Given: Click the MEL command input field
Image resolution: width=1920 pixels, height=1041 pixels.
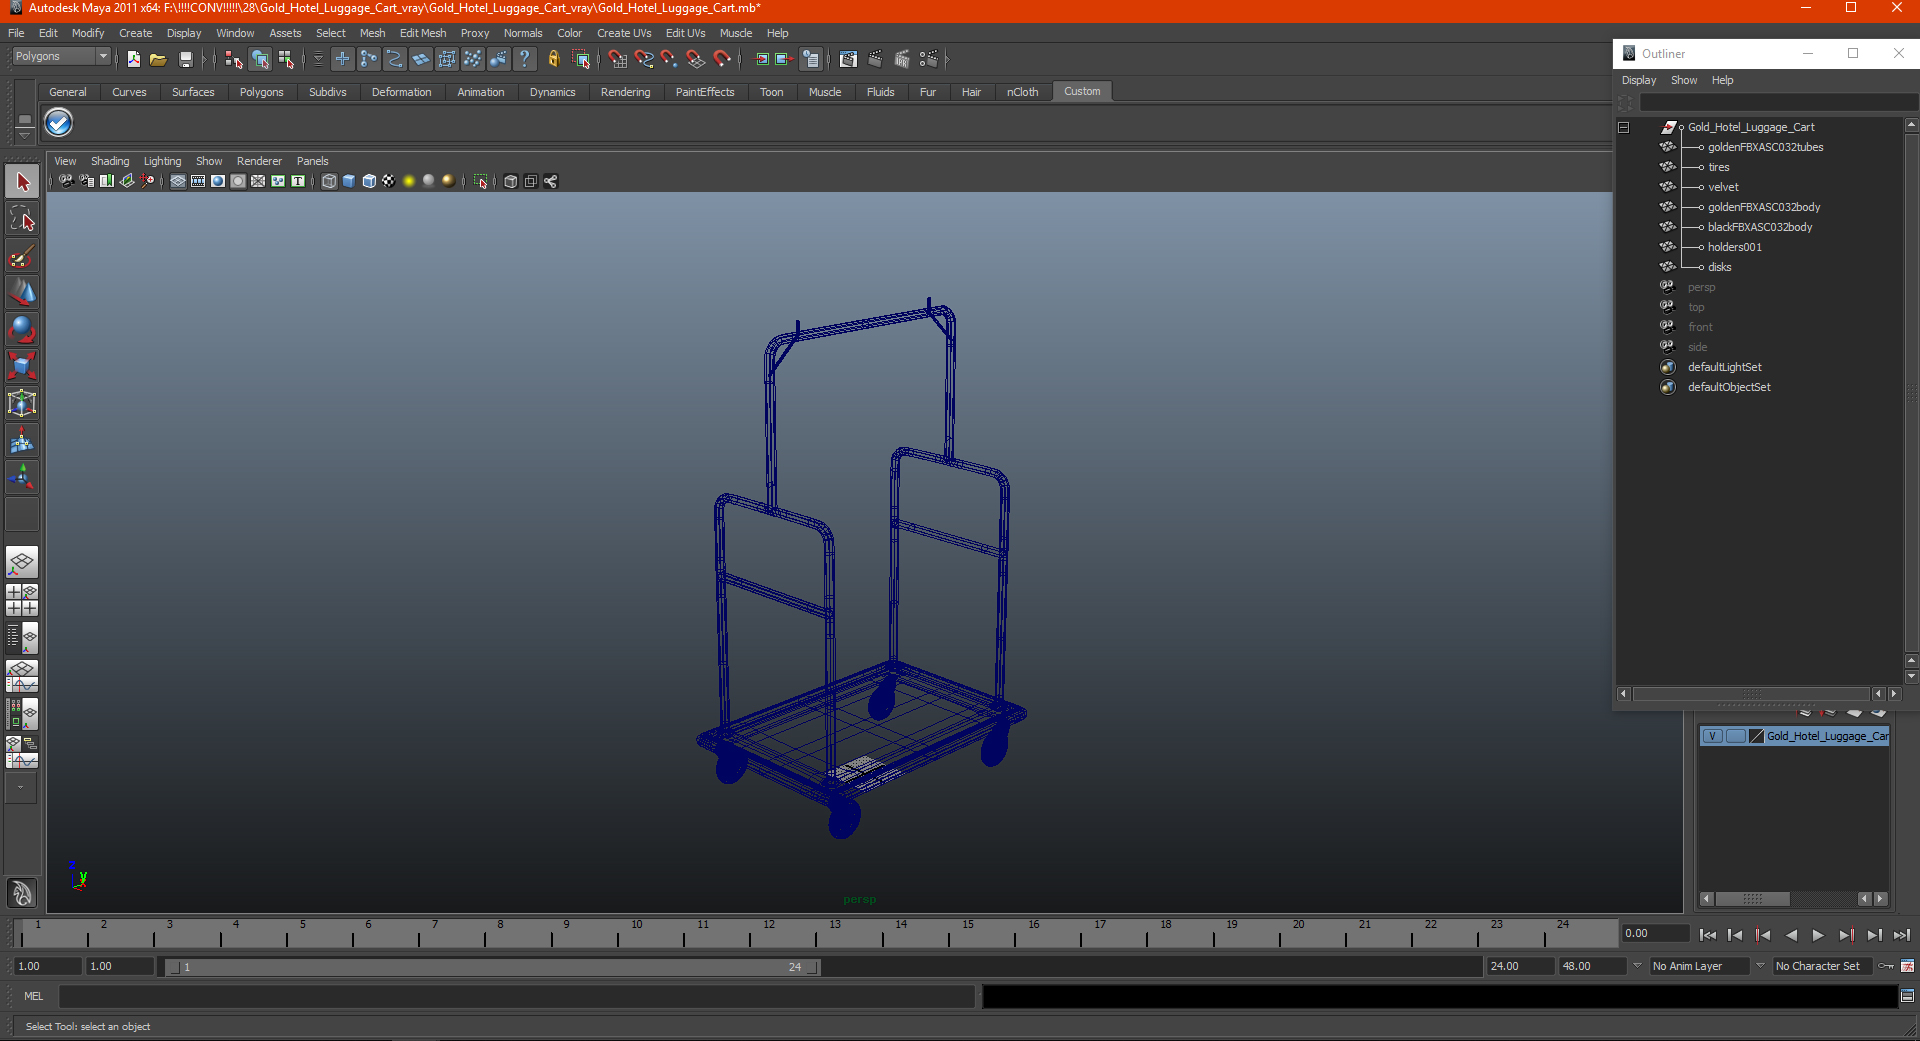Looking at the screenshot, I should [516, 996].
